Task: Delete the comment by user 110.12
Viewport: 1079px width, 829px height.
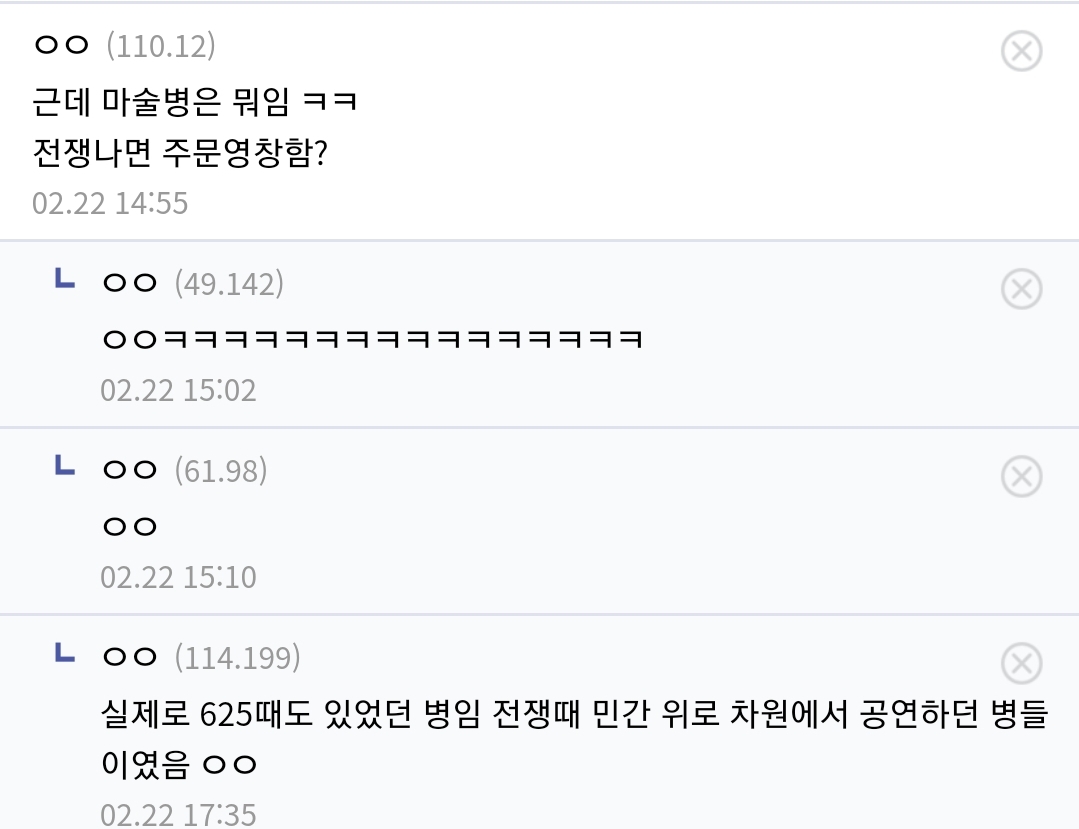Action: 1021,51
